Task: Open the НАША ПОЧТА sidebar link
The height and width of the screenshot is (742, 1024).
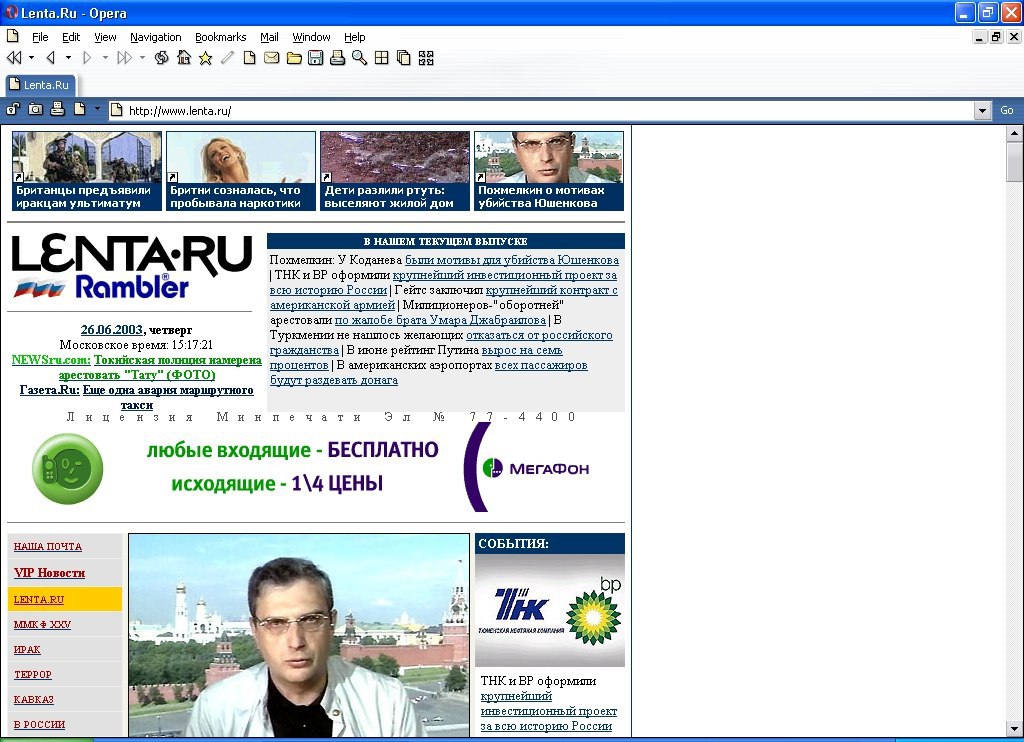Action: coord(48,546)
